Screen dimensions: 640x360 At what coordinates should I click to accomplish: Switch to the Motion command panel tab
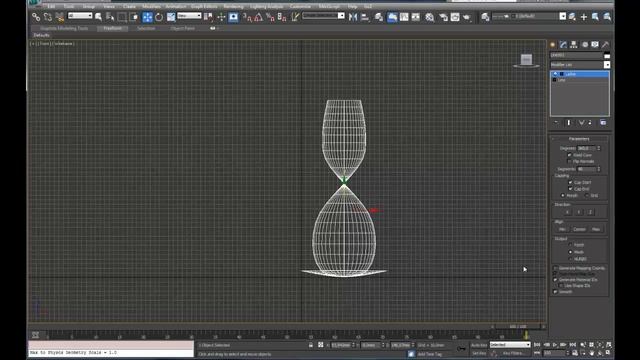coord(585,44)
